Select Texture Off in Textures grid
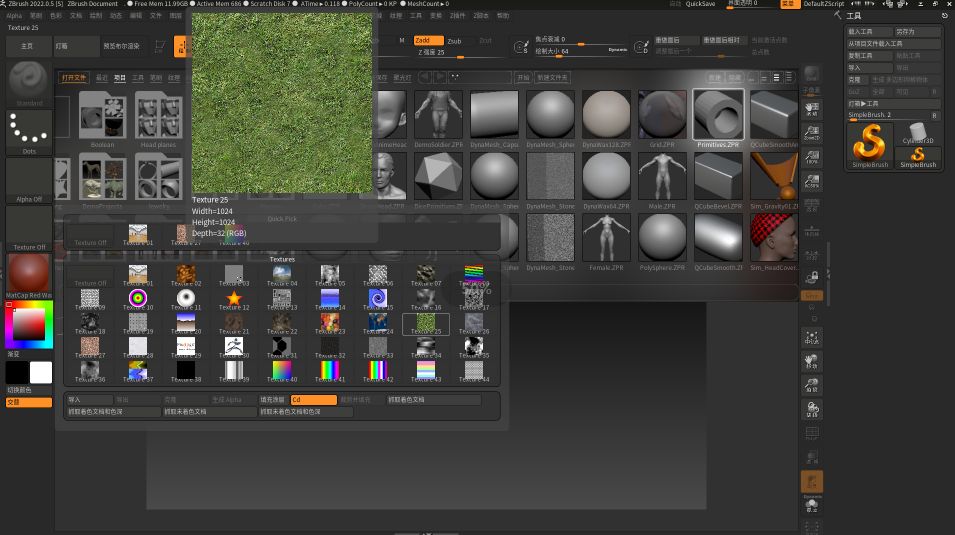955x535 pixels. tap(90, 276)
